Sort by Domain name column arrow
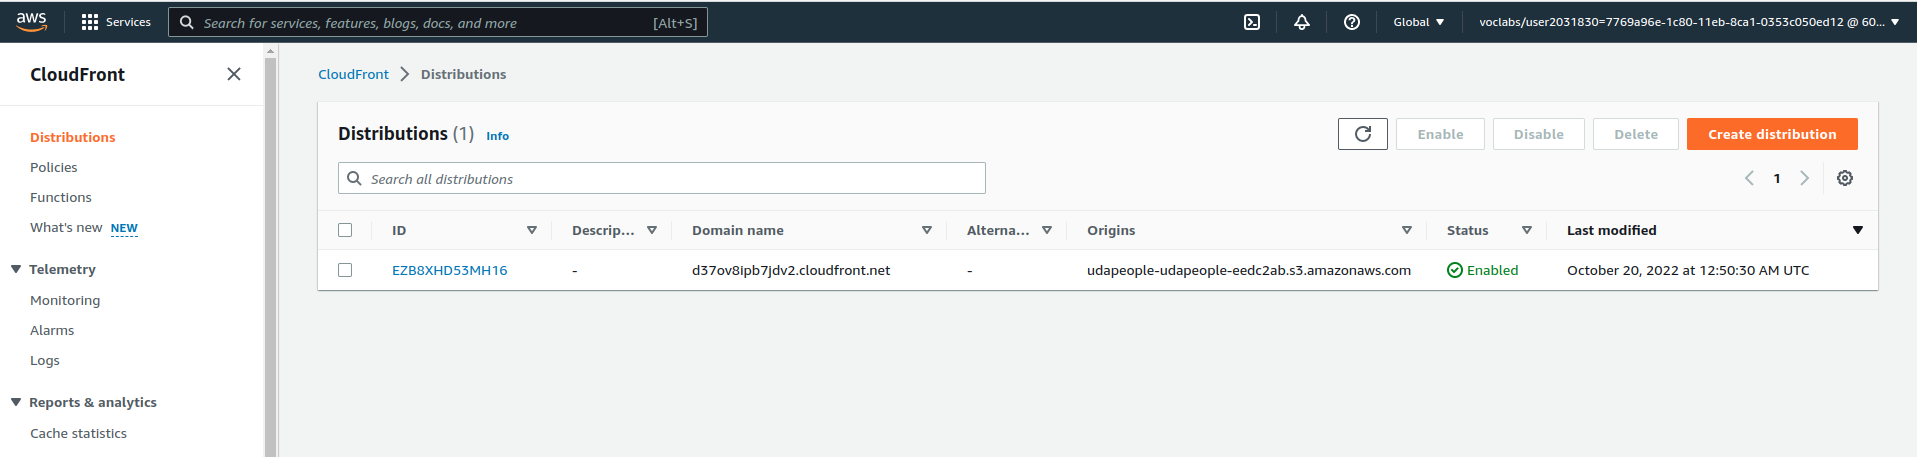 coord(927,230)
